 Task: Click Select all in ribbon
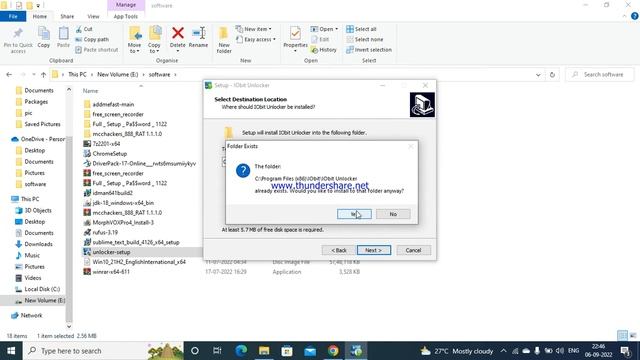point(361,29)
